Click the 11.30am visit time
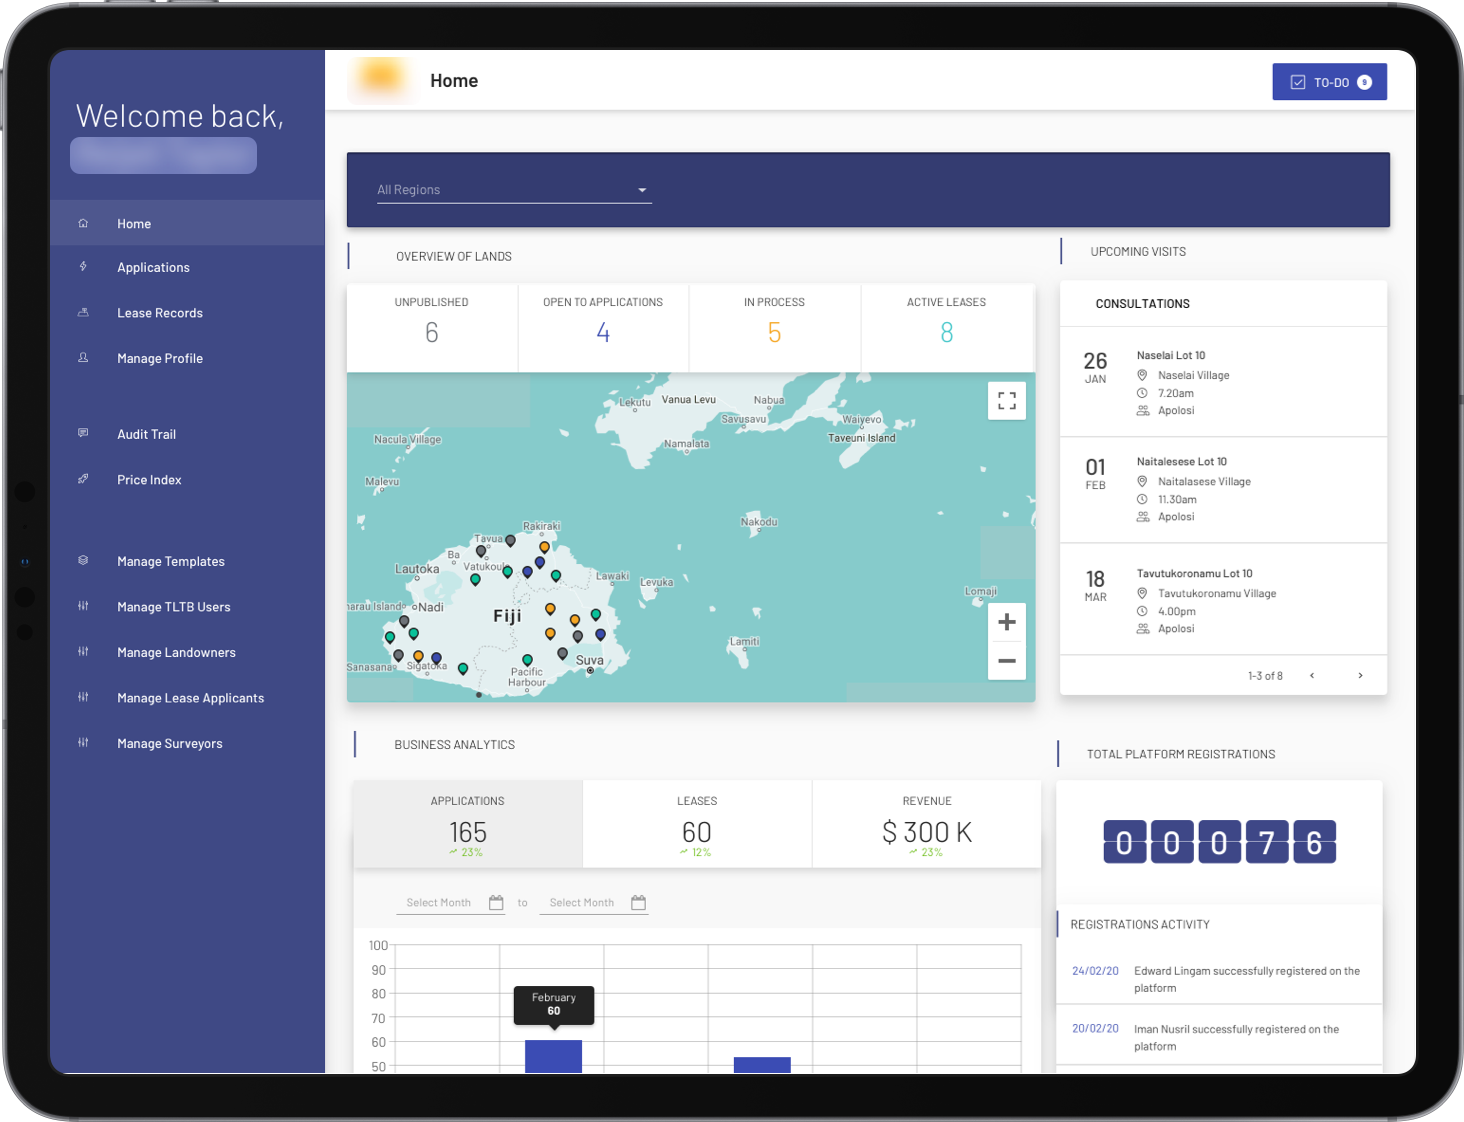 click(1177, 499)
